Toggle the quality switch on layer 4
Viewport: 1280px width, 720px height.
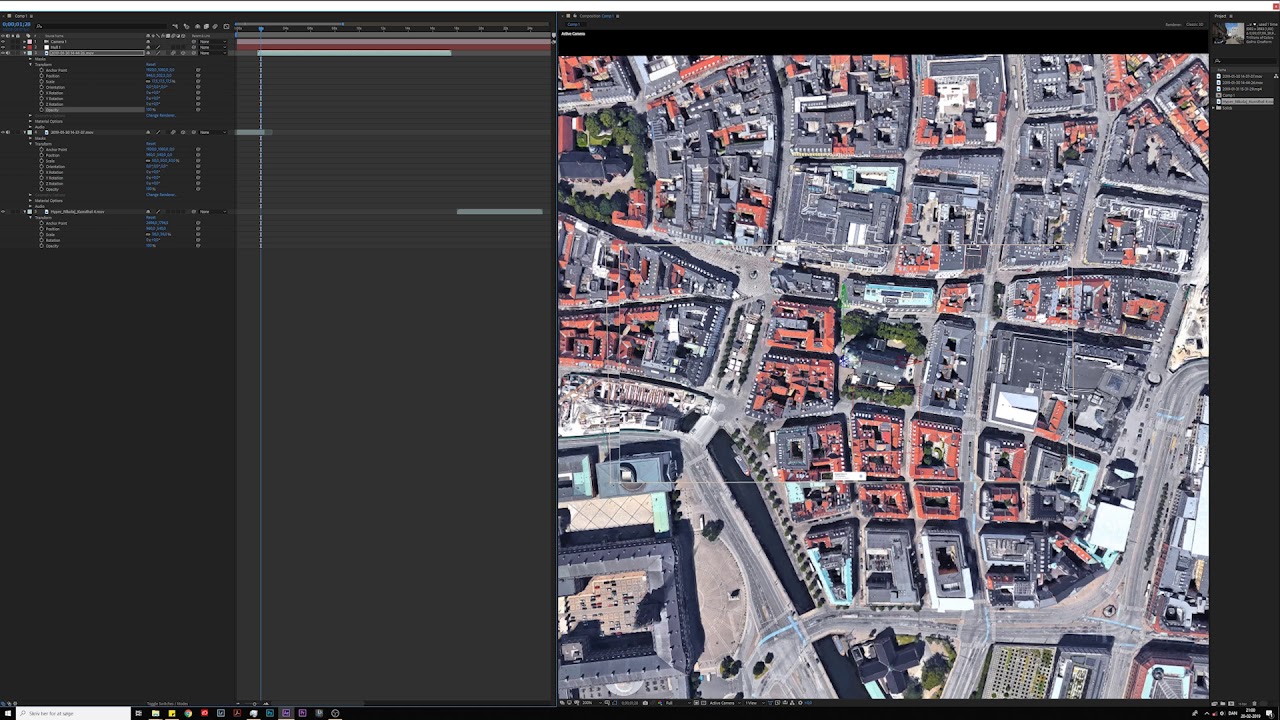(158, 132)
